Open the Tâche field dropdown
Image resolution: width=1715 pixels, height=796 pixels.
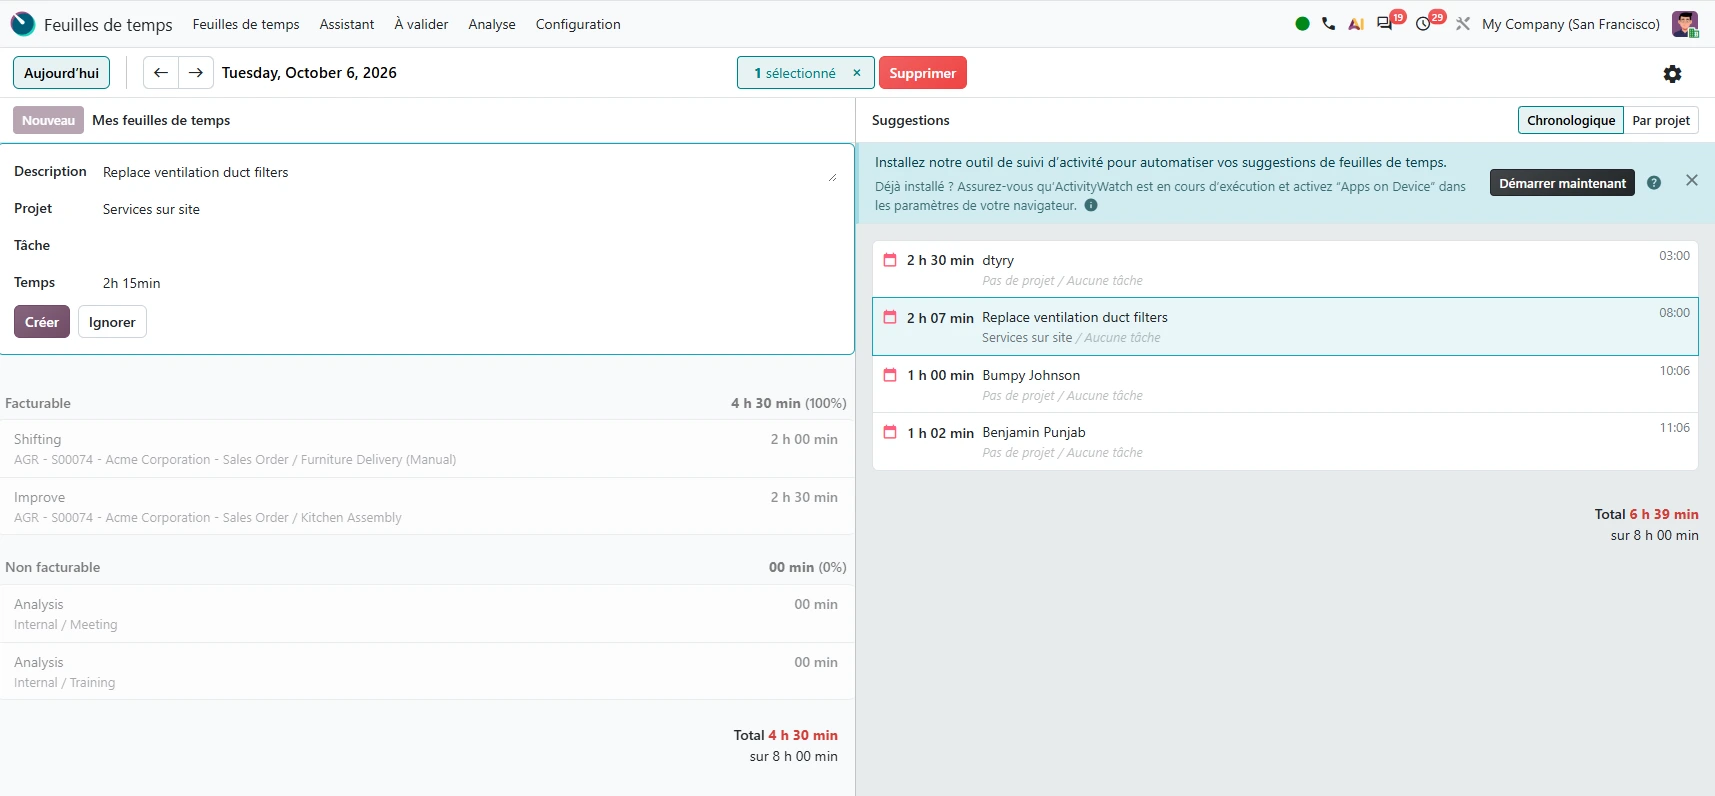pyautogui.click(x=470, y=246)
